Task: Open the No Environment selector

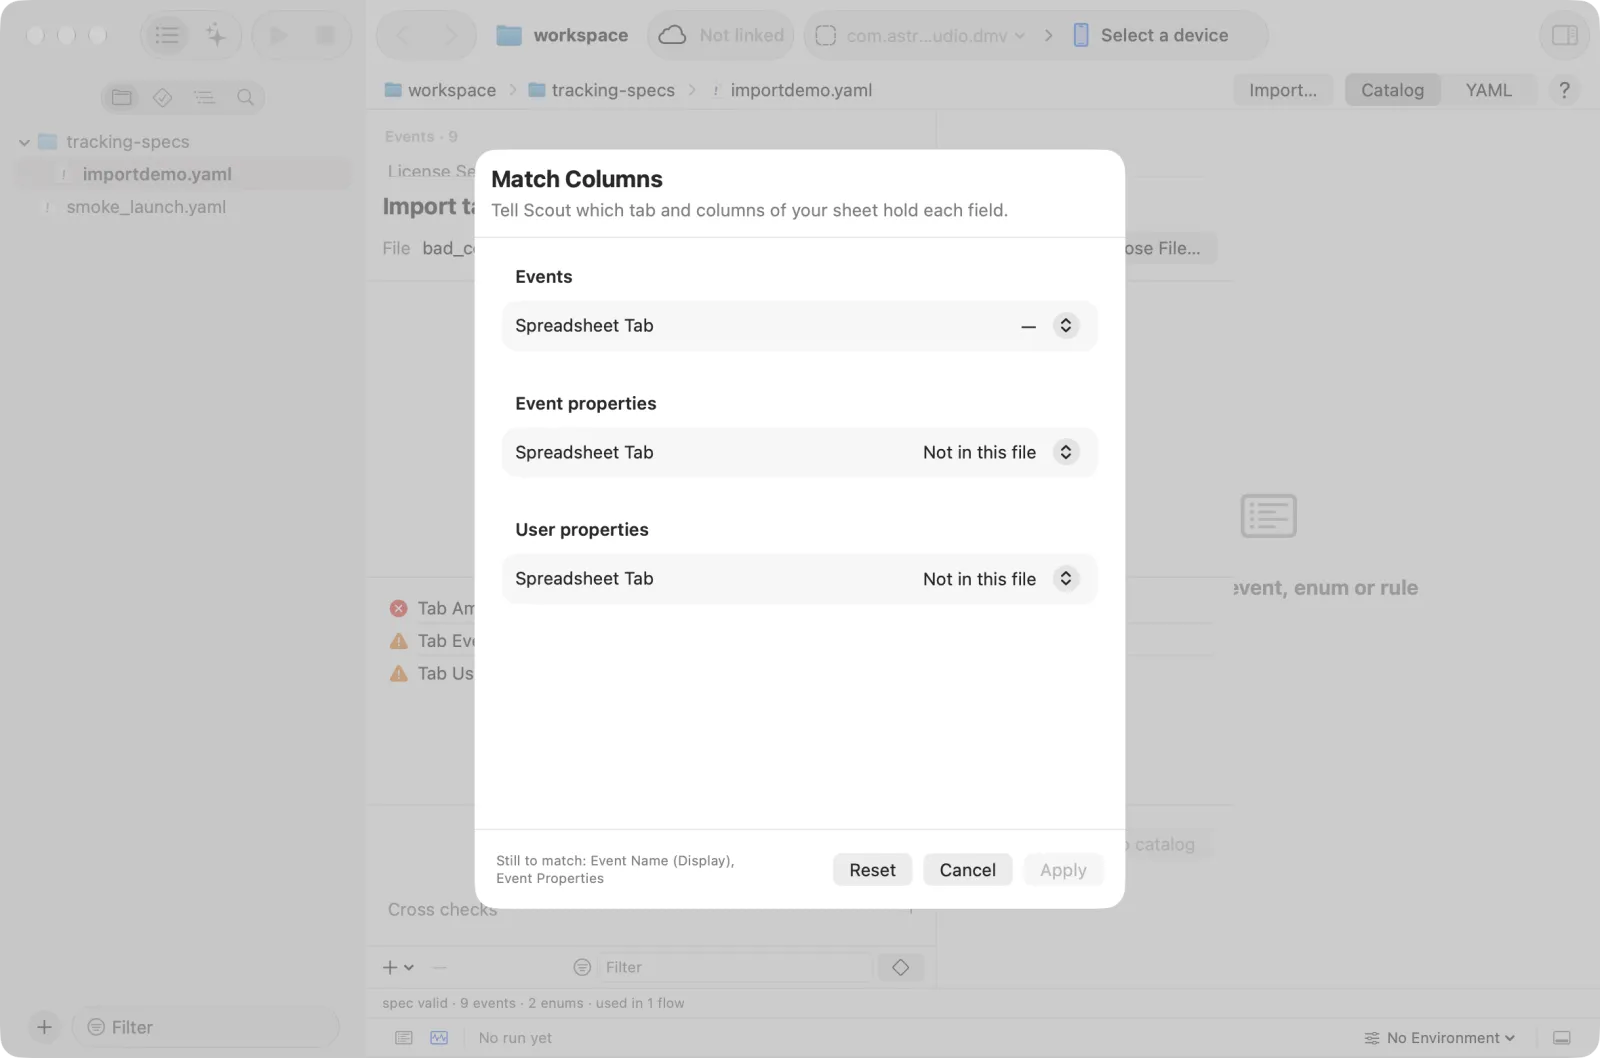Action: tap(1440, 1038)
